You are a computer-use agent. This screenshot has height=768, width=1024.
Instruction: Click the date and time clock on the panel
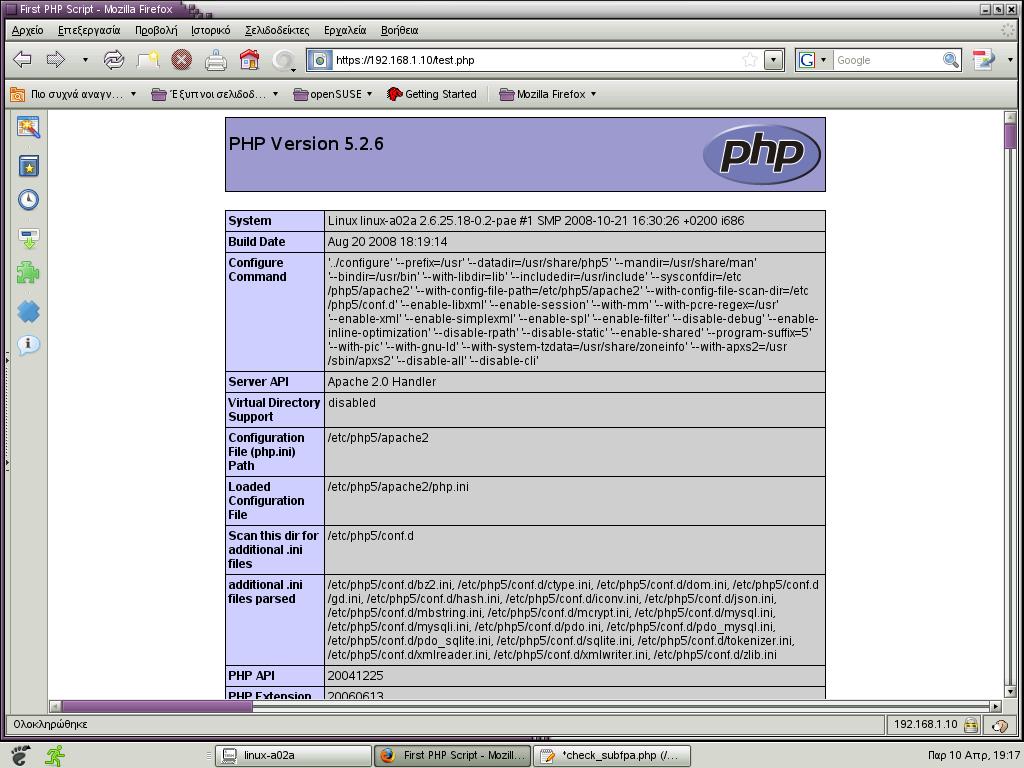coord(973,755)
